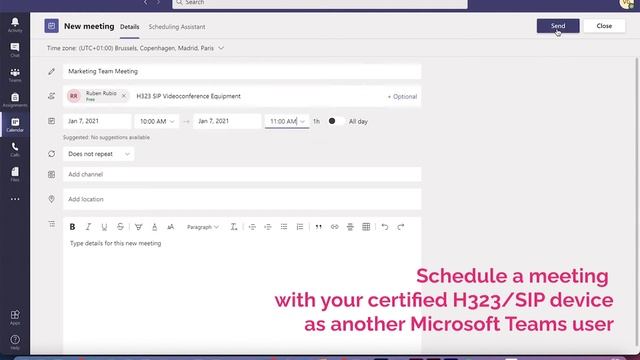640x360 pixels.
Task: Send the meeting invitation
Action: click(558, 26)
